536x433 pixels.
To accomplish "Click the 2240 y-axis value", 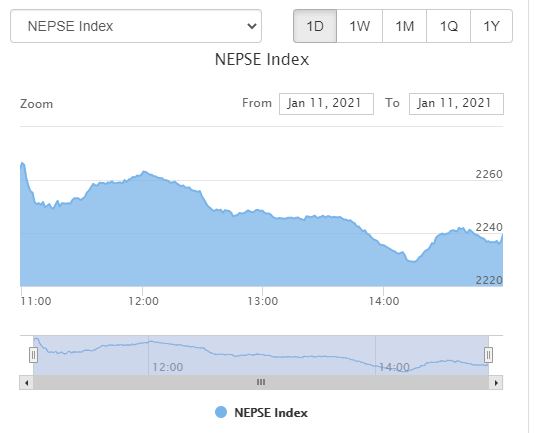I will click(489, 227).
